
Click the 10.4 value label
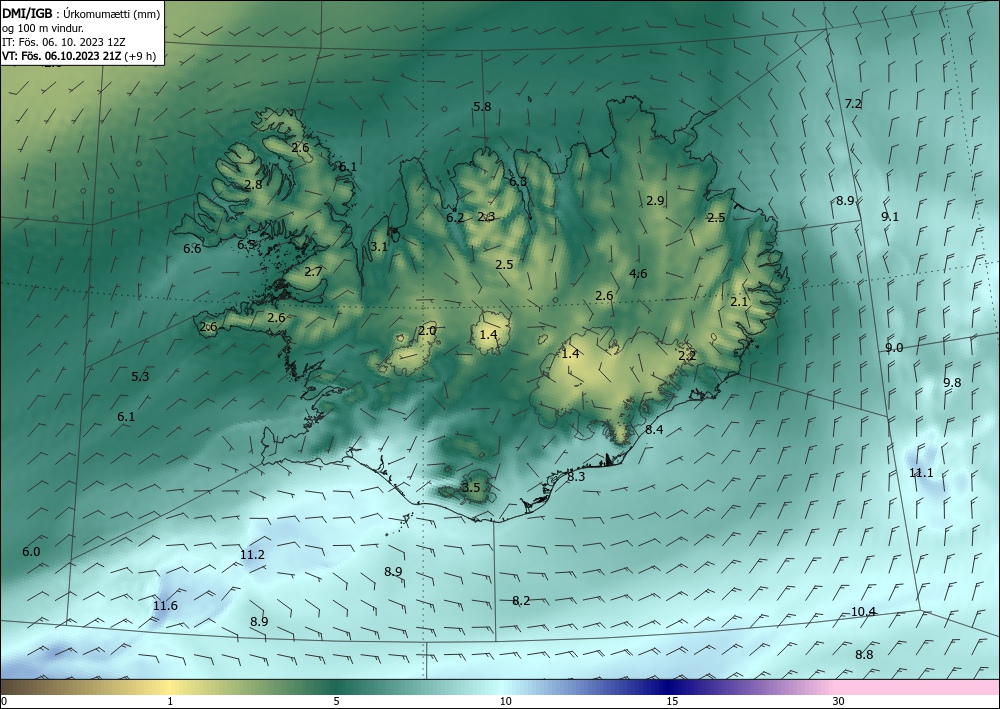tap(863, 612)
